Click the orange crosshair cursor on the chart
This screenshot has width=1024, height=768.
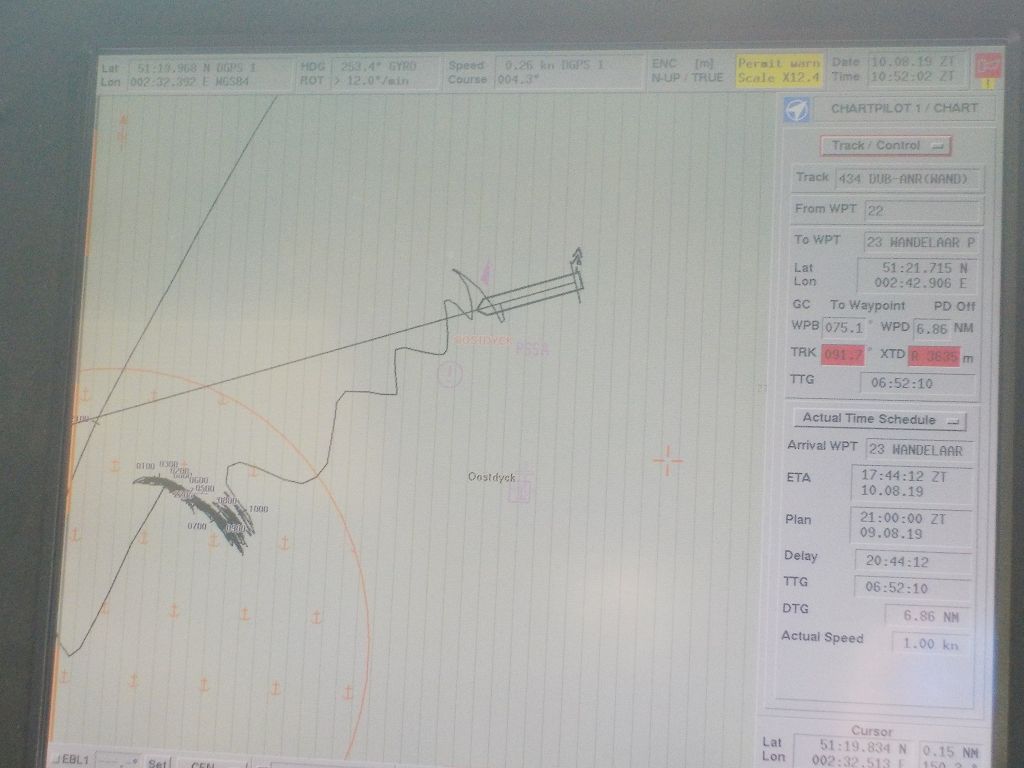click(x=667, y=460)
